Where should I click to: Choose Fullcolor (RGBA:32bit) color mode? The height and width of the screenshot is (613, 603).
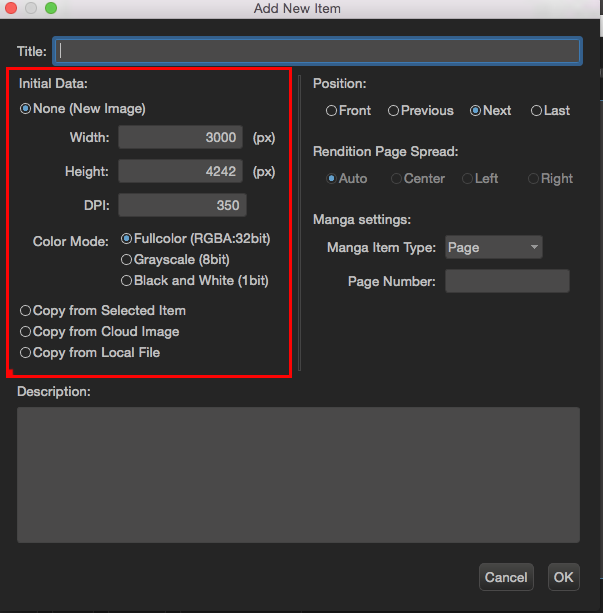(196, 238)
